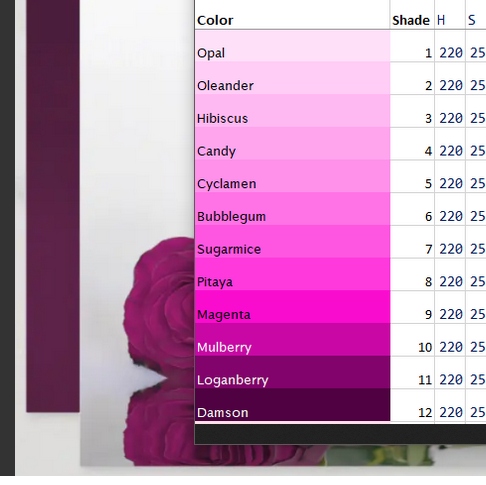Click the dark plum vertical bar
486x485 pixels.
(x=53, y=206)
